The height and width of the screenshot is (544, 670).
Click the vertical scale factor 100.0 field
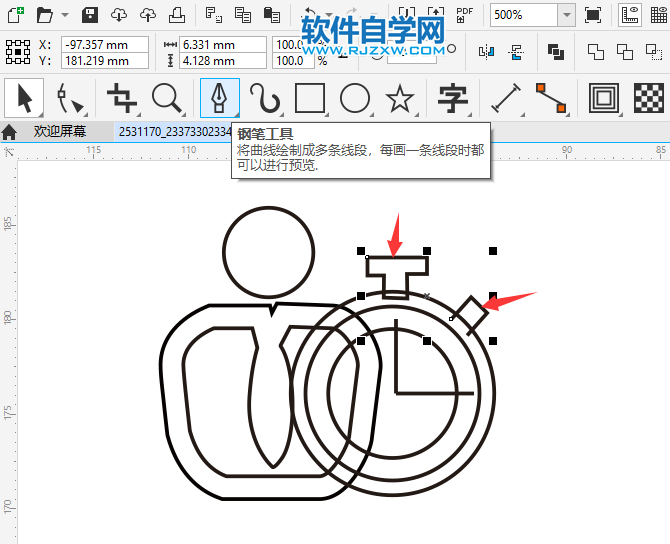point(293,61)
